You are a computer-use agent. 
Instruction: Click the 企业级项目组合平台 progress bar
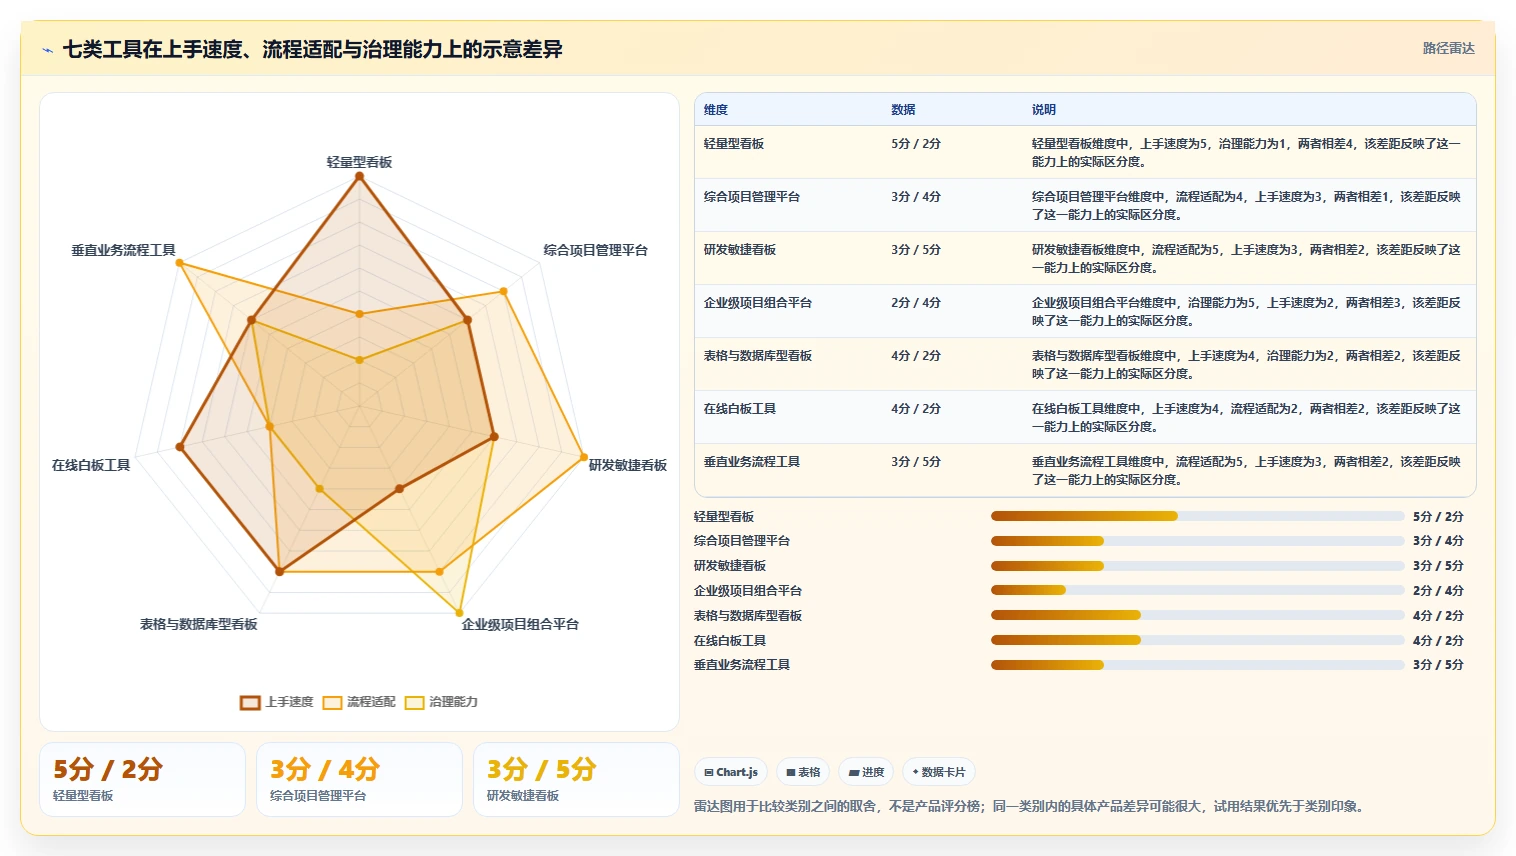coord(1197,590)
